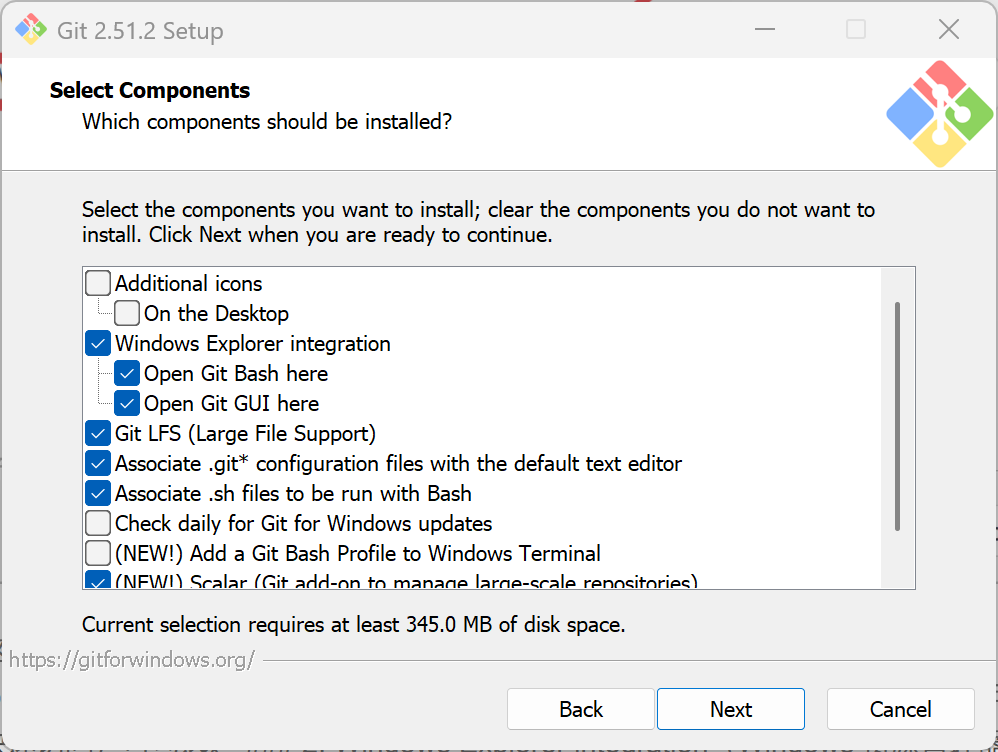Cancel the Git setup
998x752 pixels.
901,709
